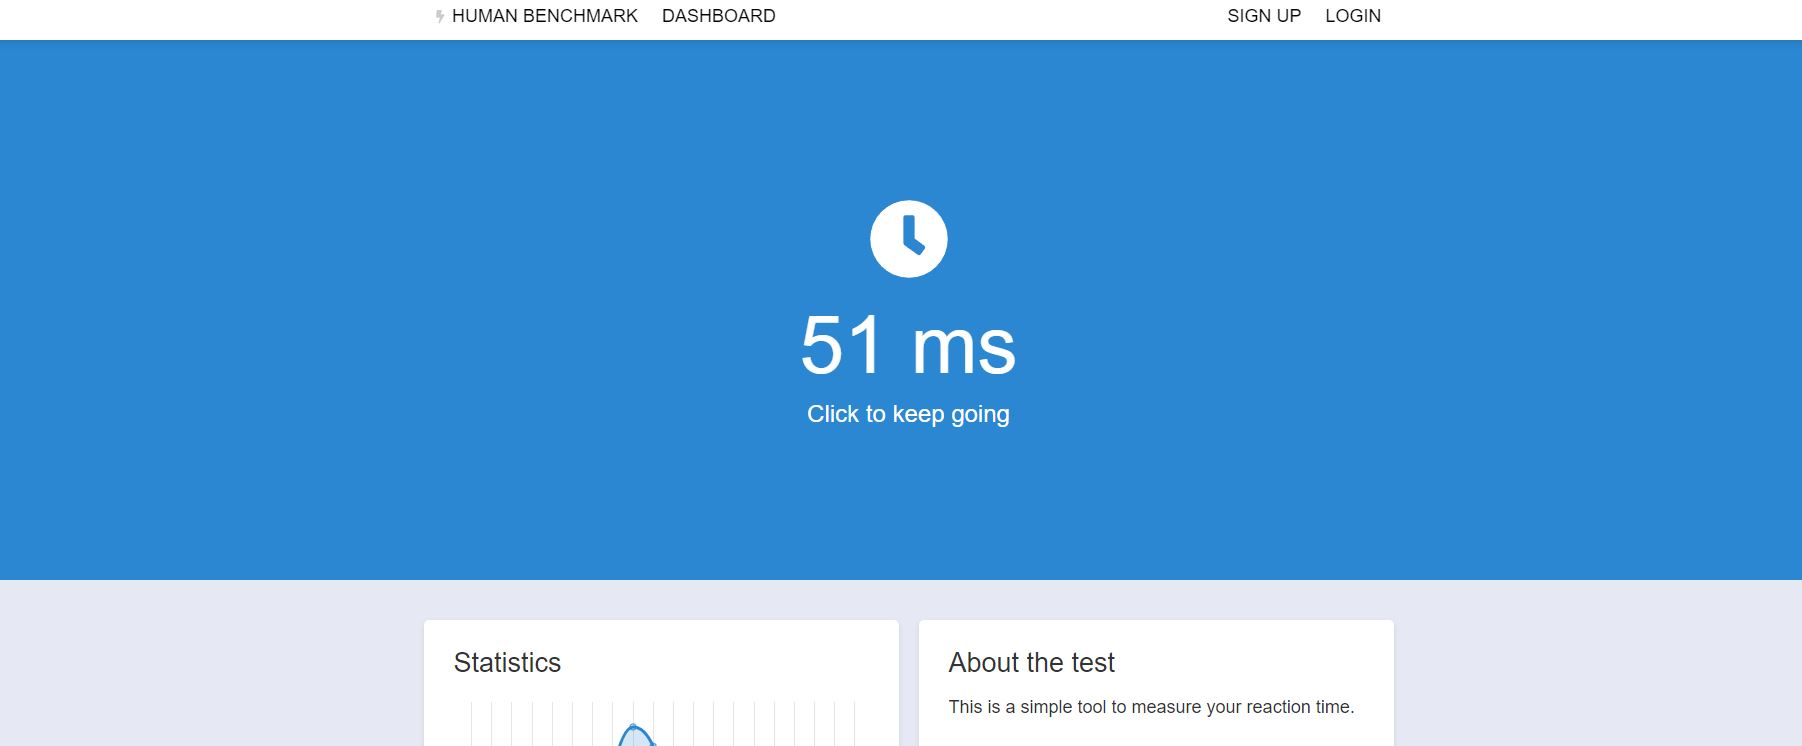Click the peak point on the statistics curve
Screen dimensions: 1802x746
tap(633, 727)
